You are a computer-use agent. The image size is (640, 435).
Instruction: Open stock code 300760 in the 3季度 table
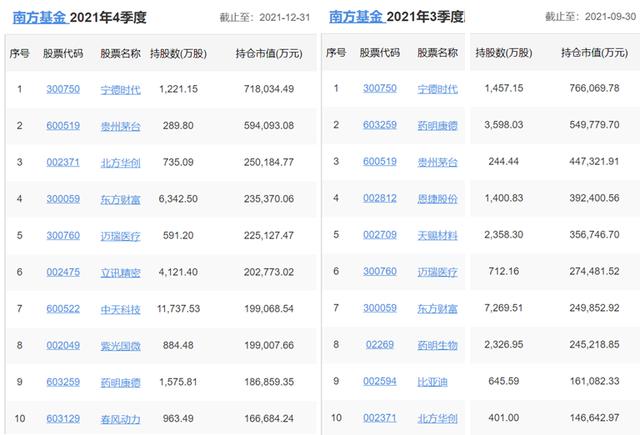tap(380, 271)
